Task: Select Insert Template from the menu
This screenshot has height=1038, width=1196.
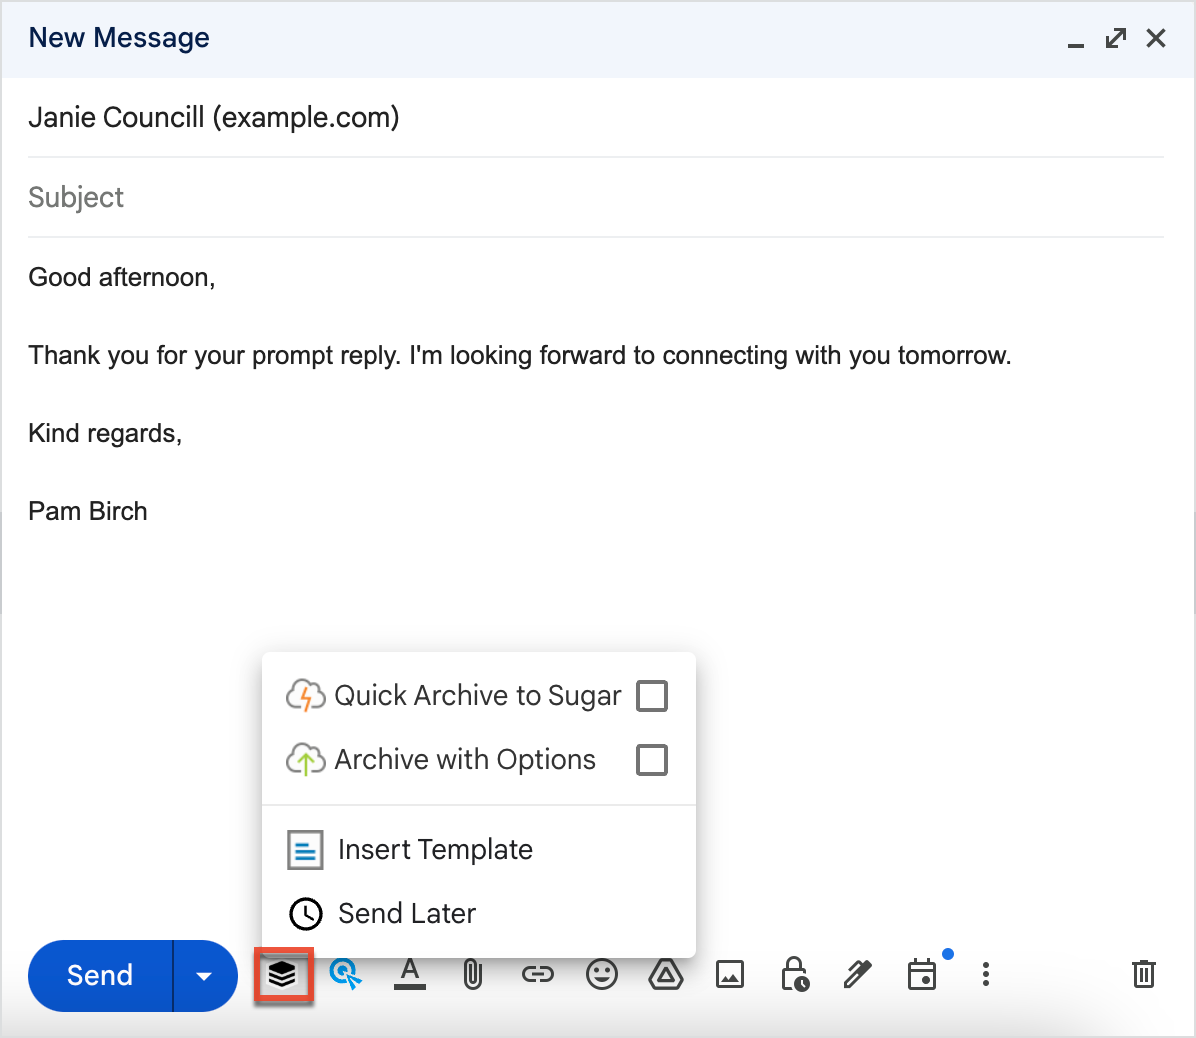Action: [x=435, y=849]
